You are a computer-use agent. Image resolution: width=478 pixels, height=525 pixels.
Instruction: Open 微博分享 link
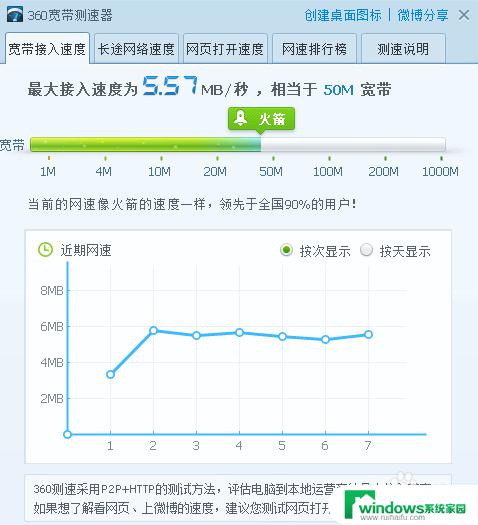tap(422, 15)
